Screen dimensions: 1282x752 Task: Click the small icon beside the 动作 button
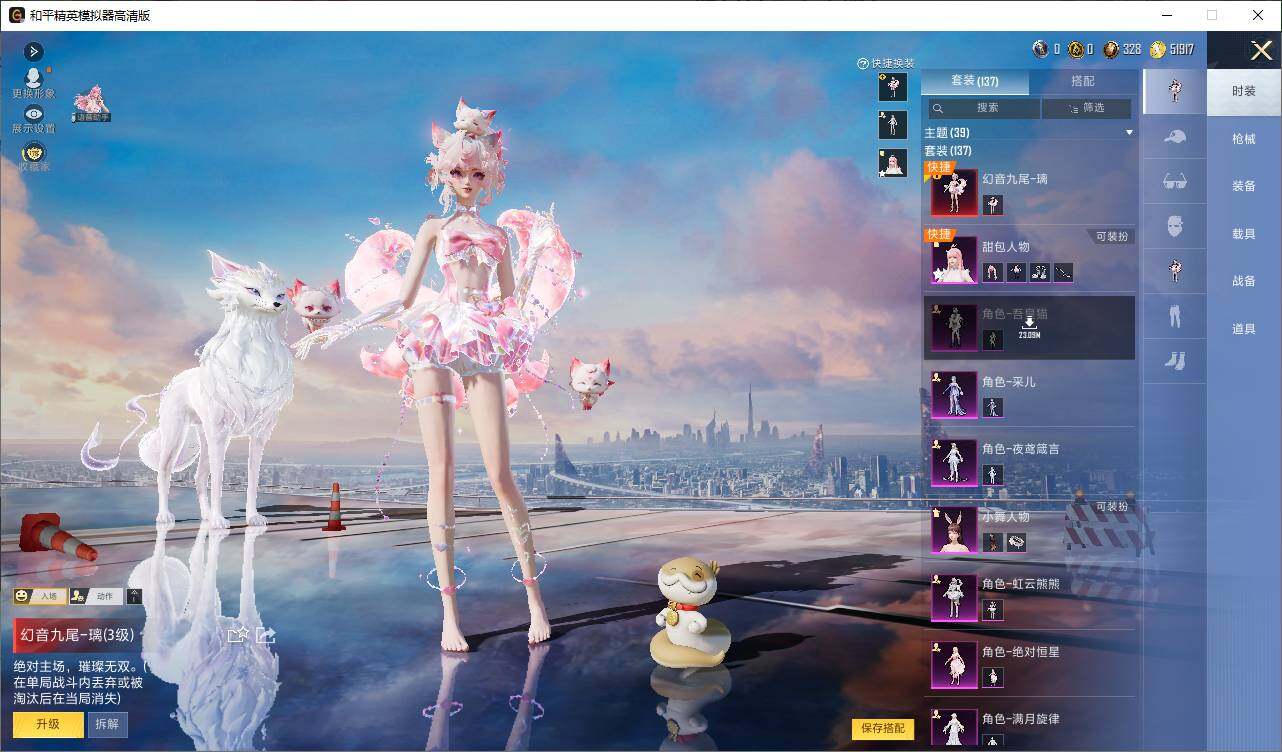tap(135, 596)
